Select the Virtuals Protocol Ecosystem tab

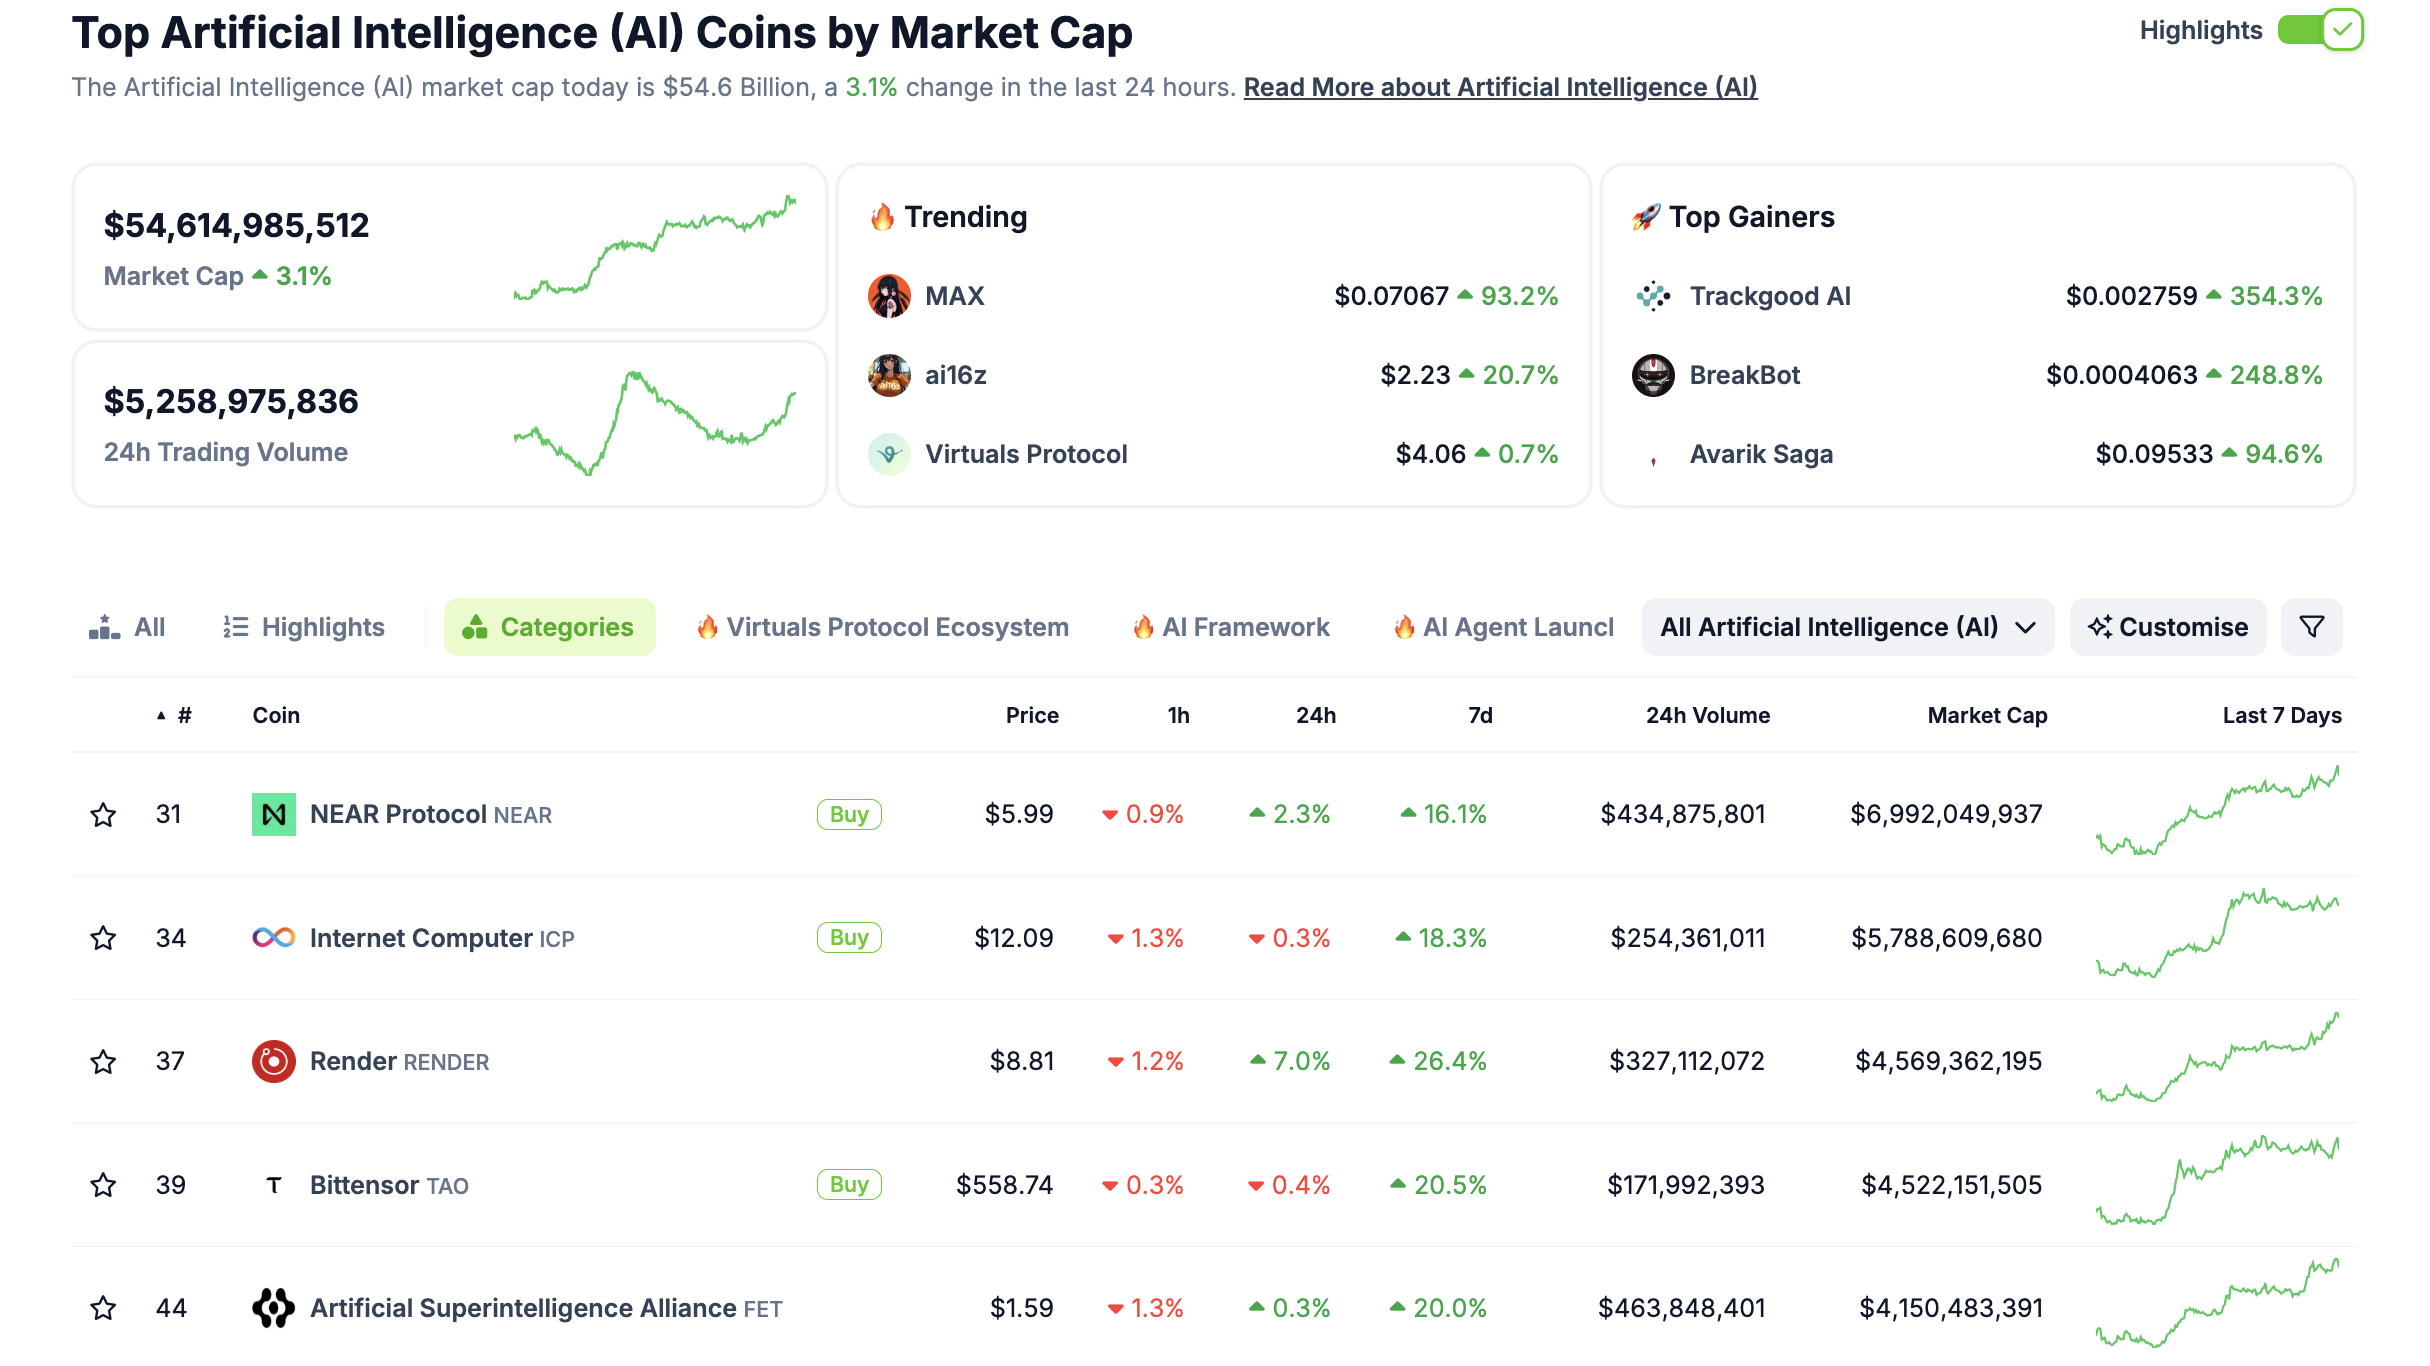pos(883,627)
